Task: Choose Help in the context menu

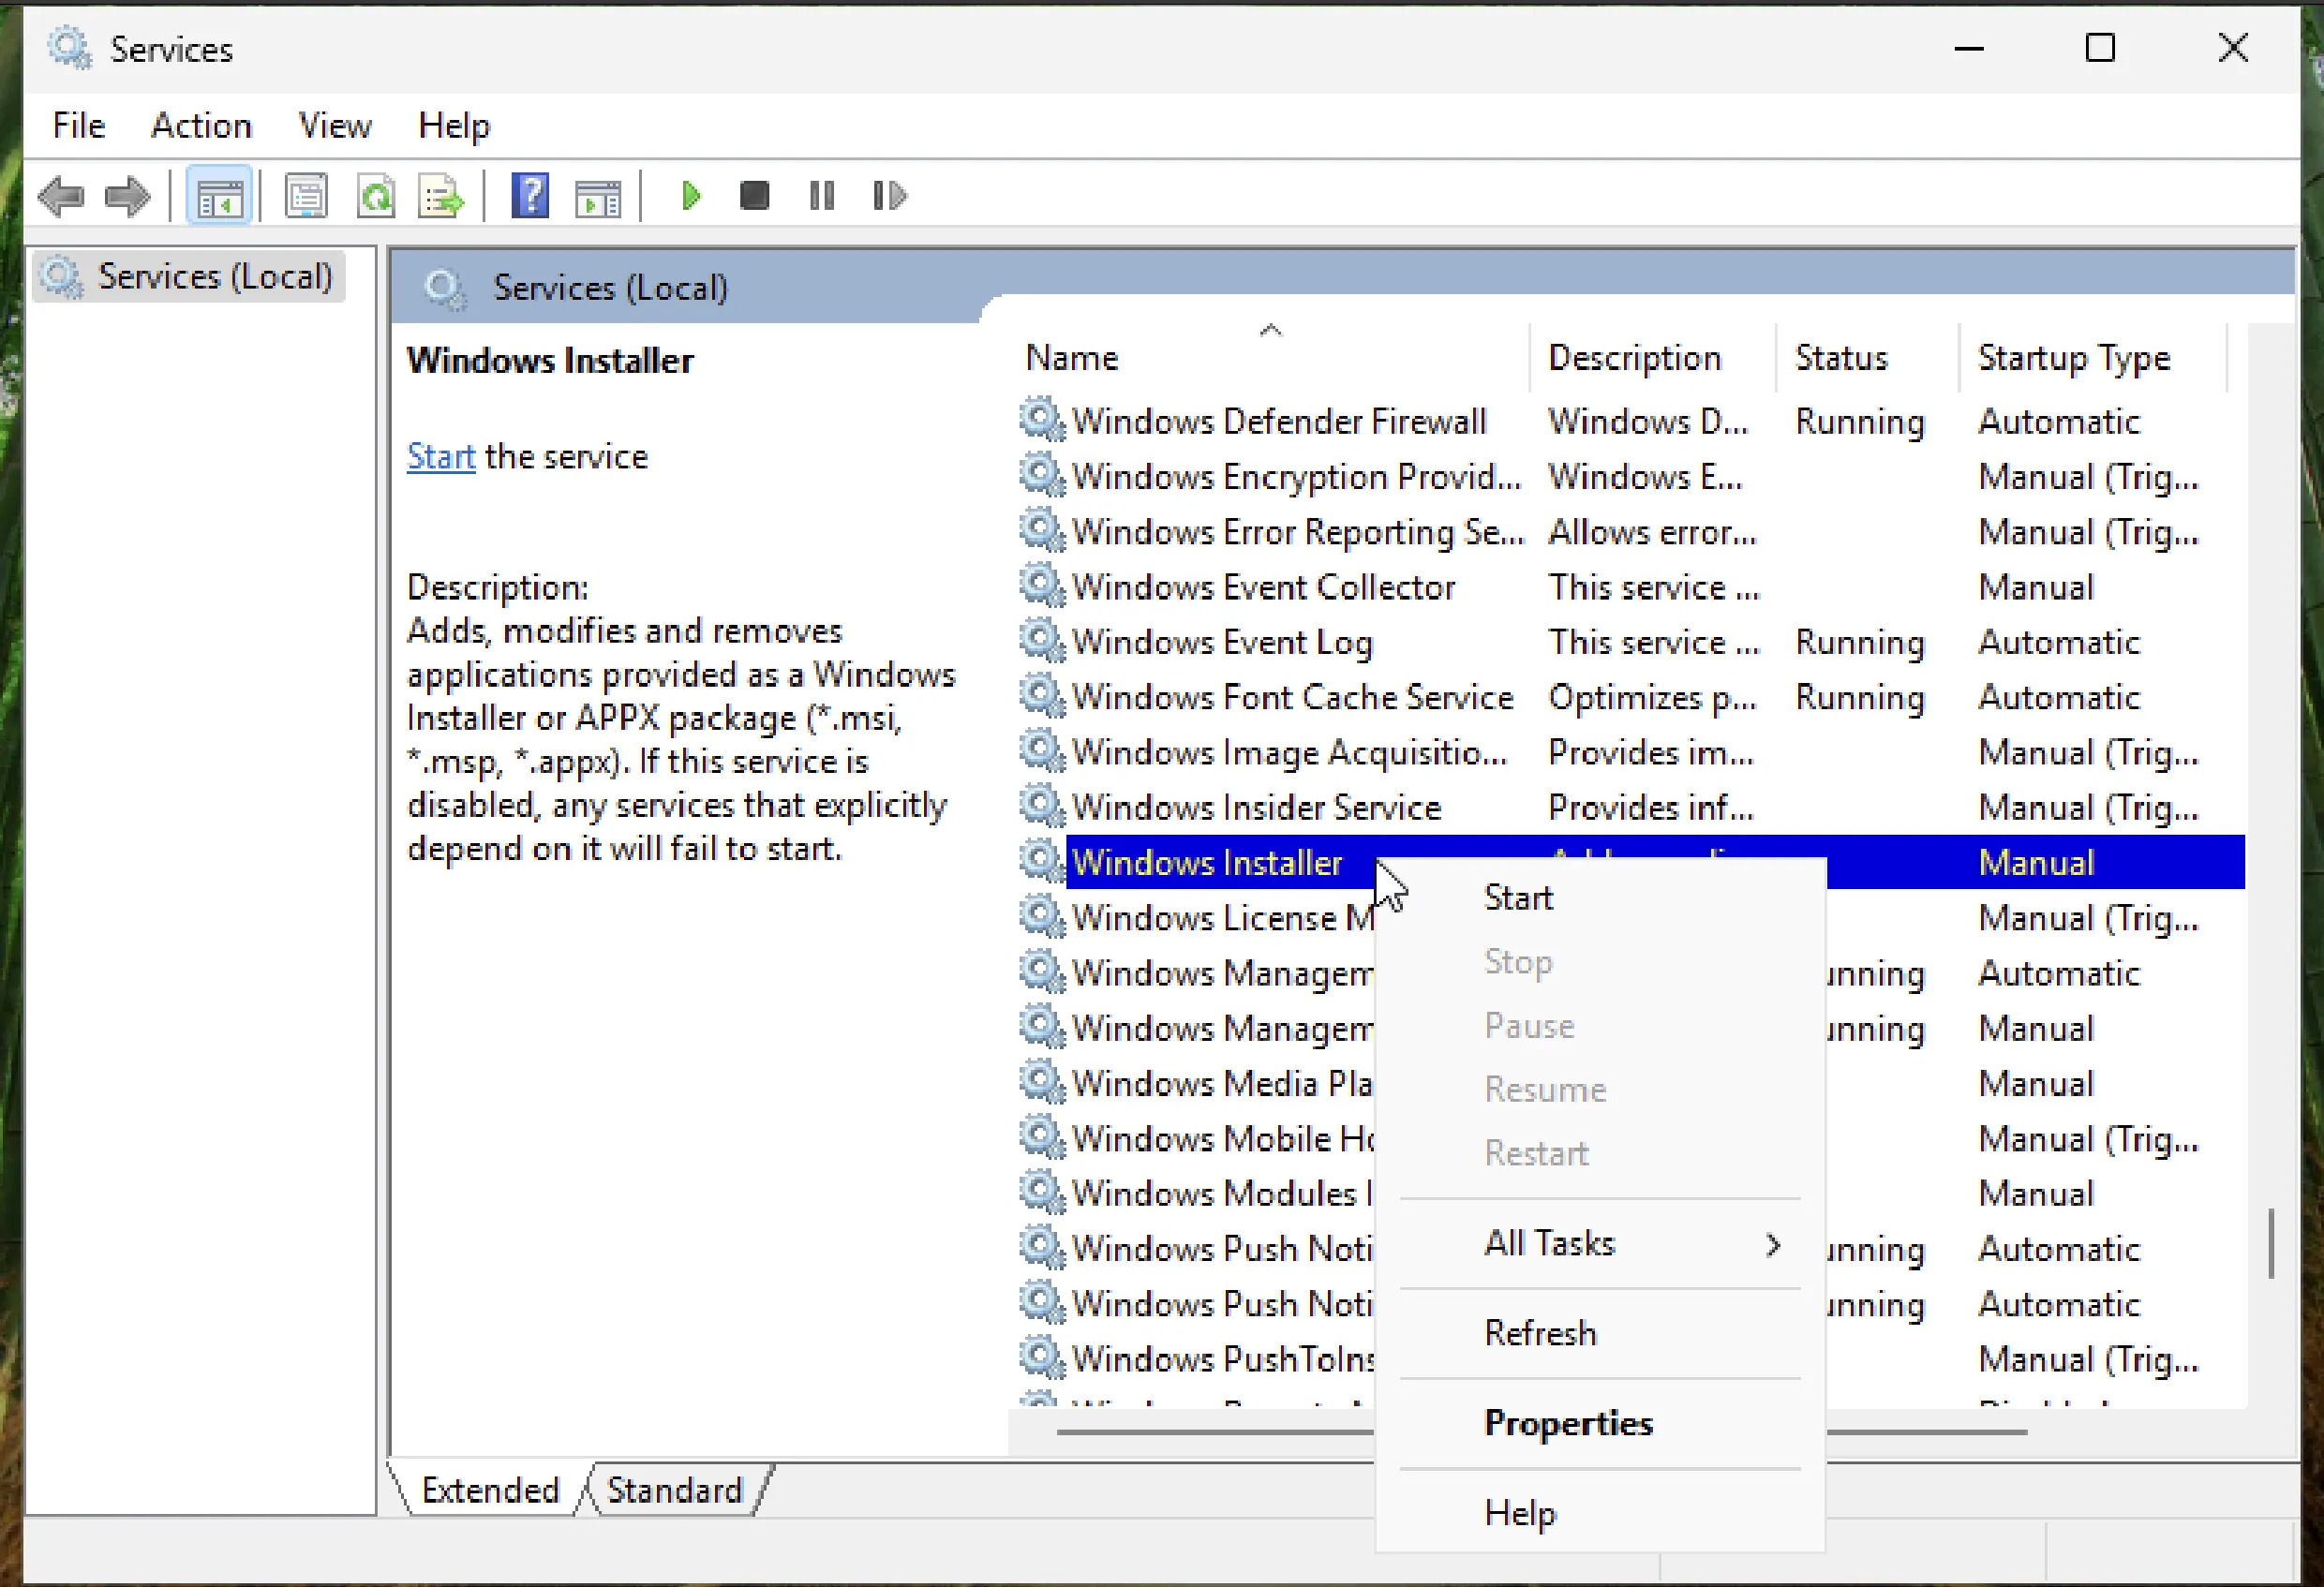Action: 1600,1513
